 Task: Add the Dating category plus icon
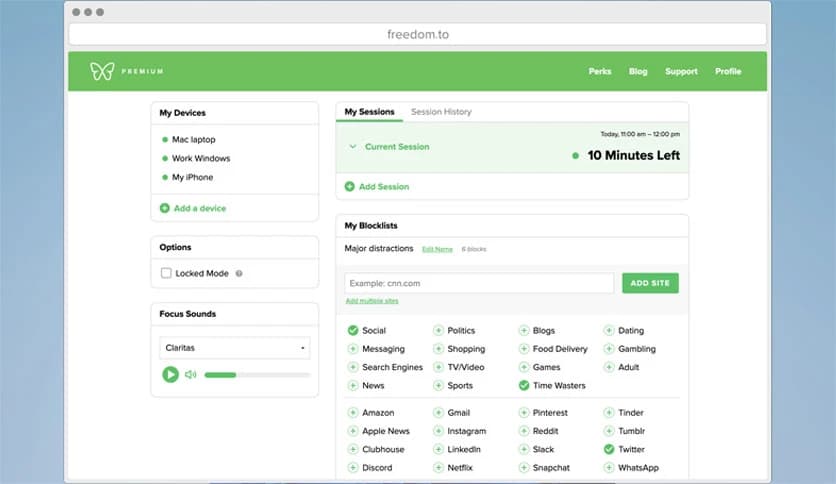(609, 330)
